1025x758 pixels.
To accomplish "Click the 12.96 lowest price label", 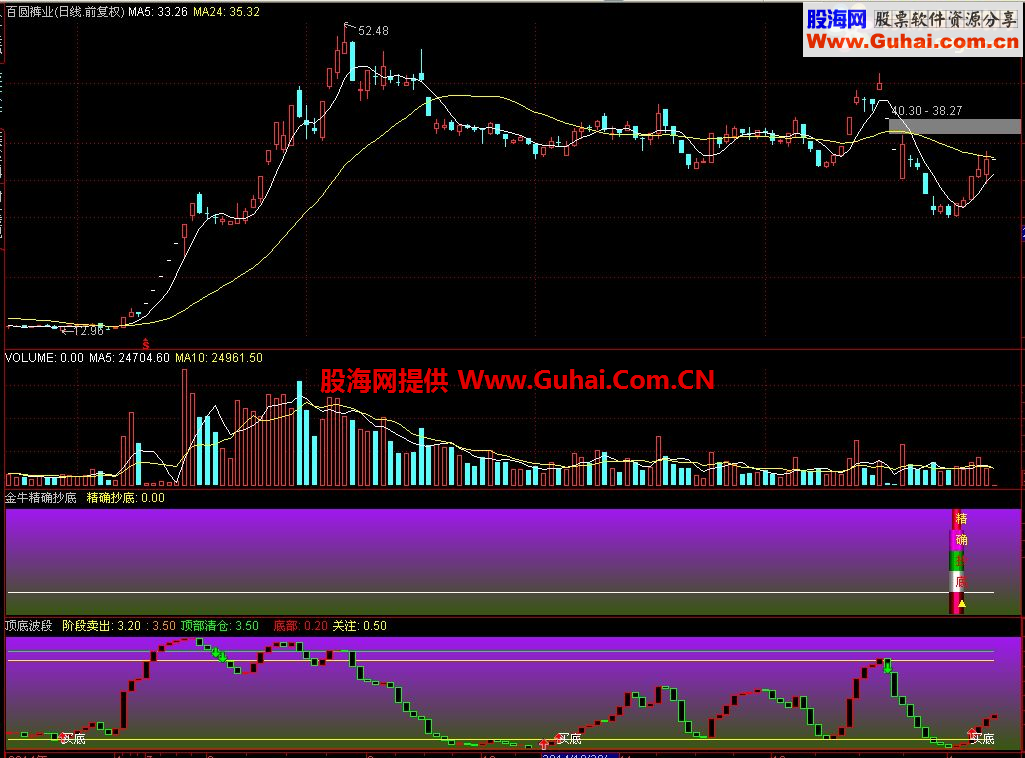I will [88, 331].
